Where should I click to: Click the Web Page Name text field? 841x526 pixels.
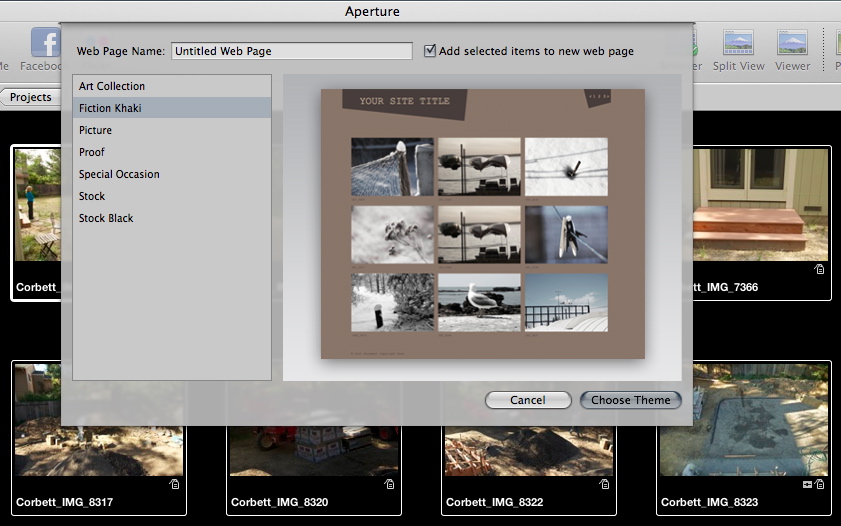[291, 51]
